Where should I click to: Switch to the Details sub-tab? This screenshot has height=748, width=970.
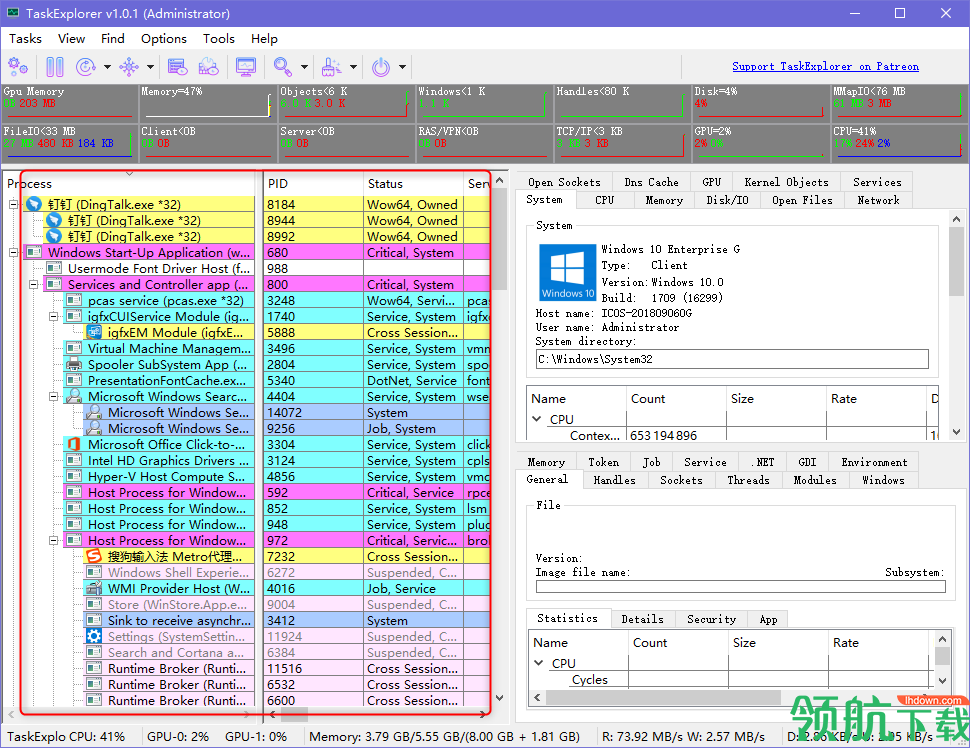pos(642,619)
